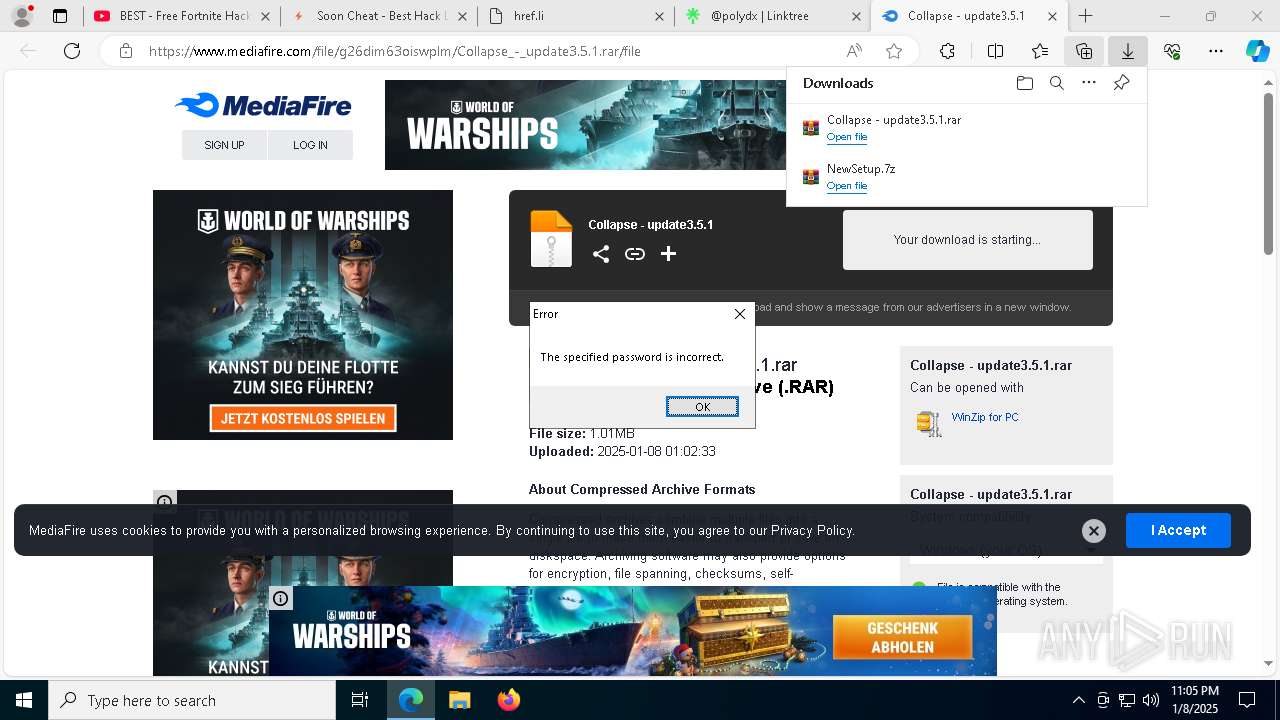This screenshot has height=720, width=1280.
Task: Close the @polydx Linktree tab
Action: pyautogui.click(x=856, y=16)
